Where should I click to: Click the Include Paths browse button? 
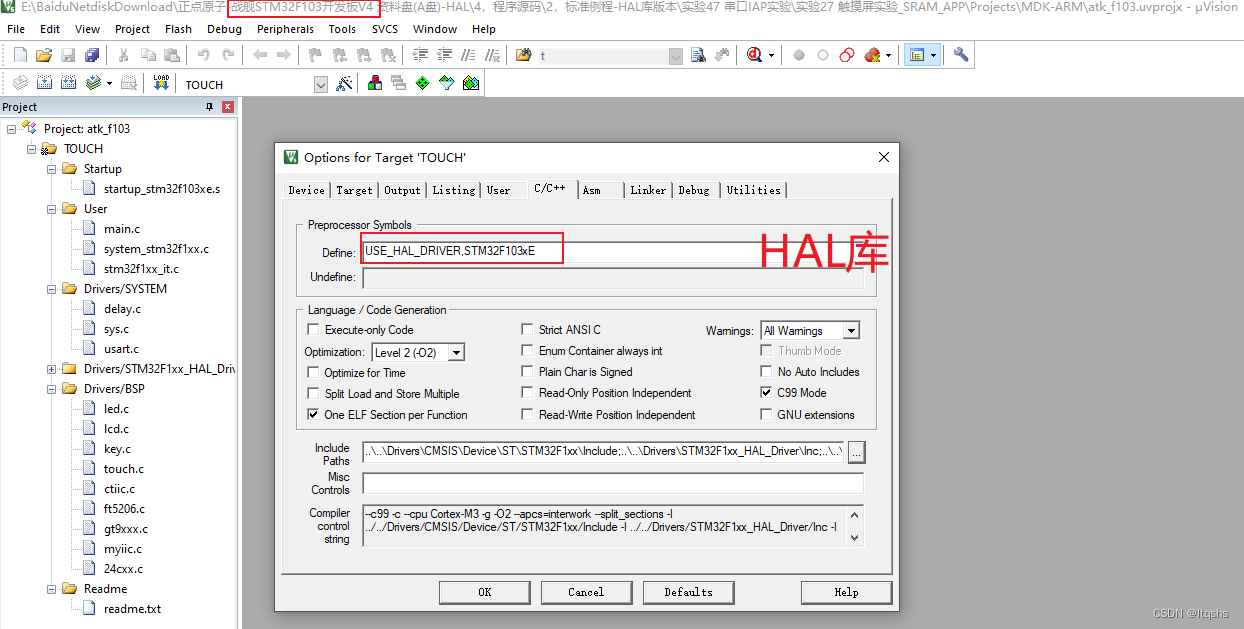856,452
